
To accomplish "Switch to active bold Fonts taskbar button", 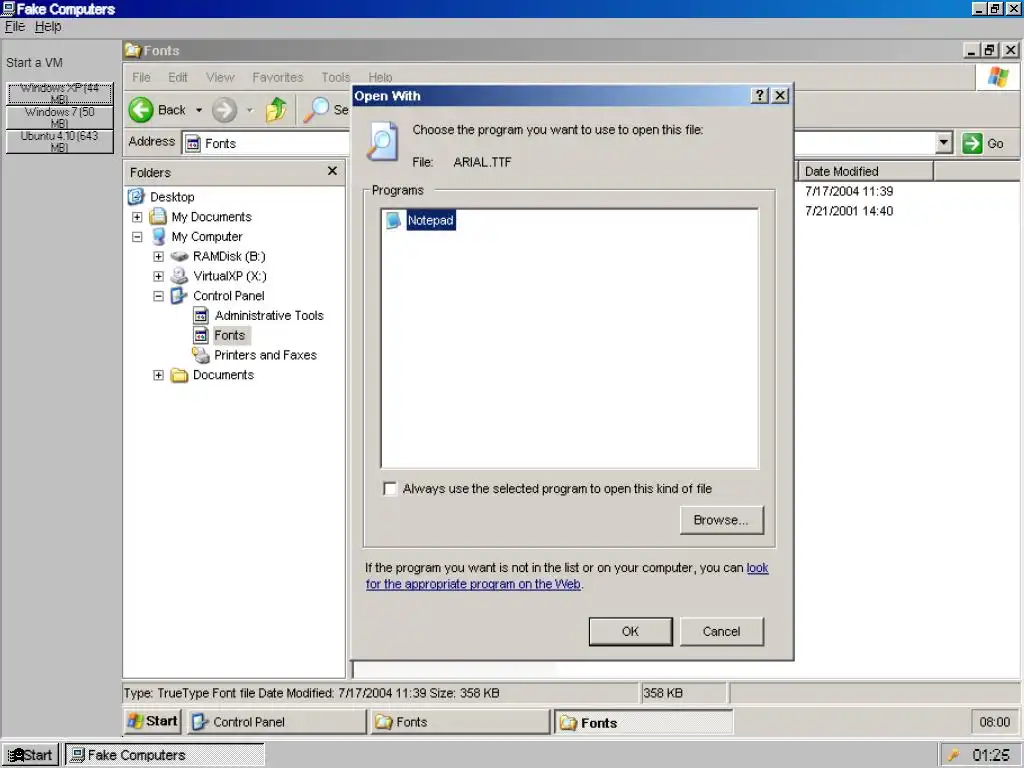I will tap(644, 722).
